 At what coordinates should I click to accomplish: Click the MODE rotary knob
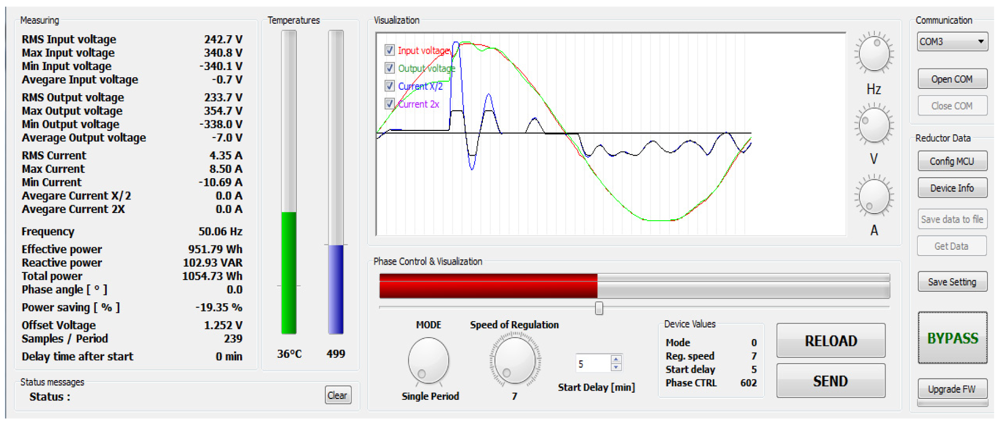[x=428, y=359]
